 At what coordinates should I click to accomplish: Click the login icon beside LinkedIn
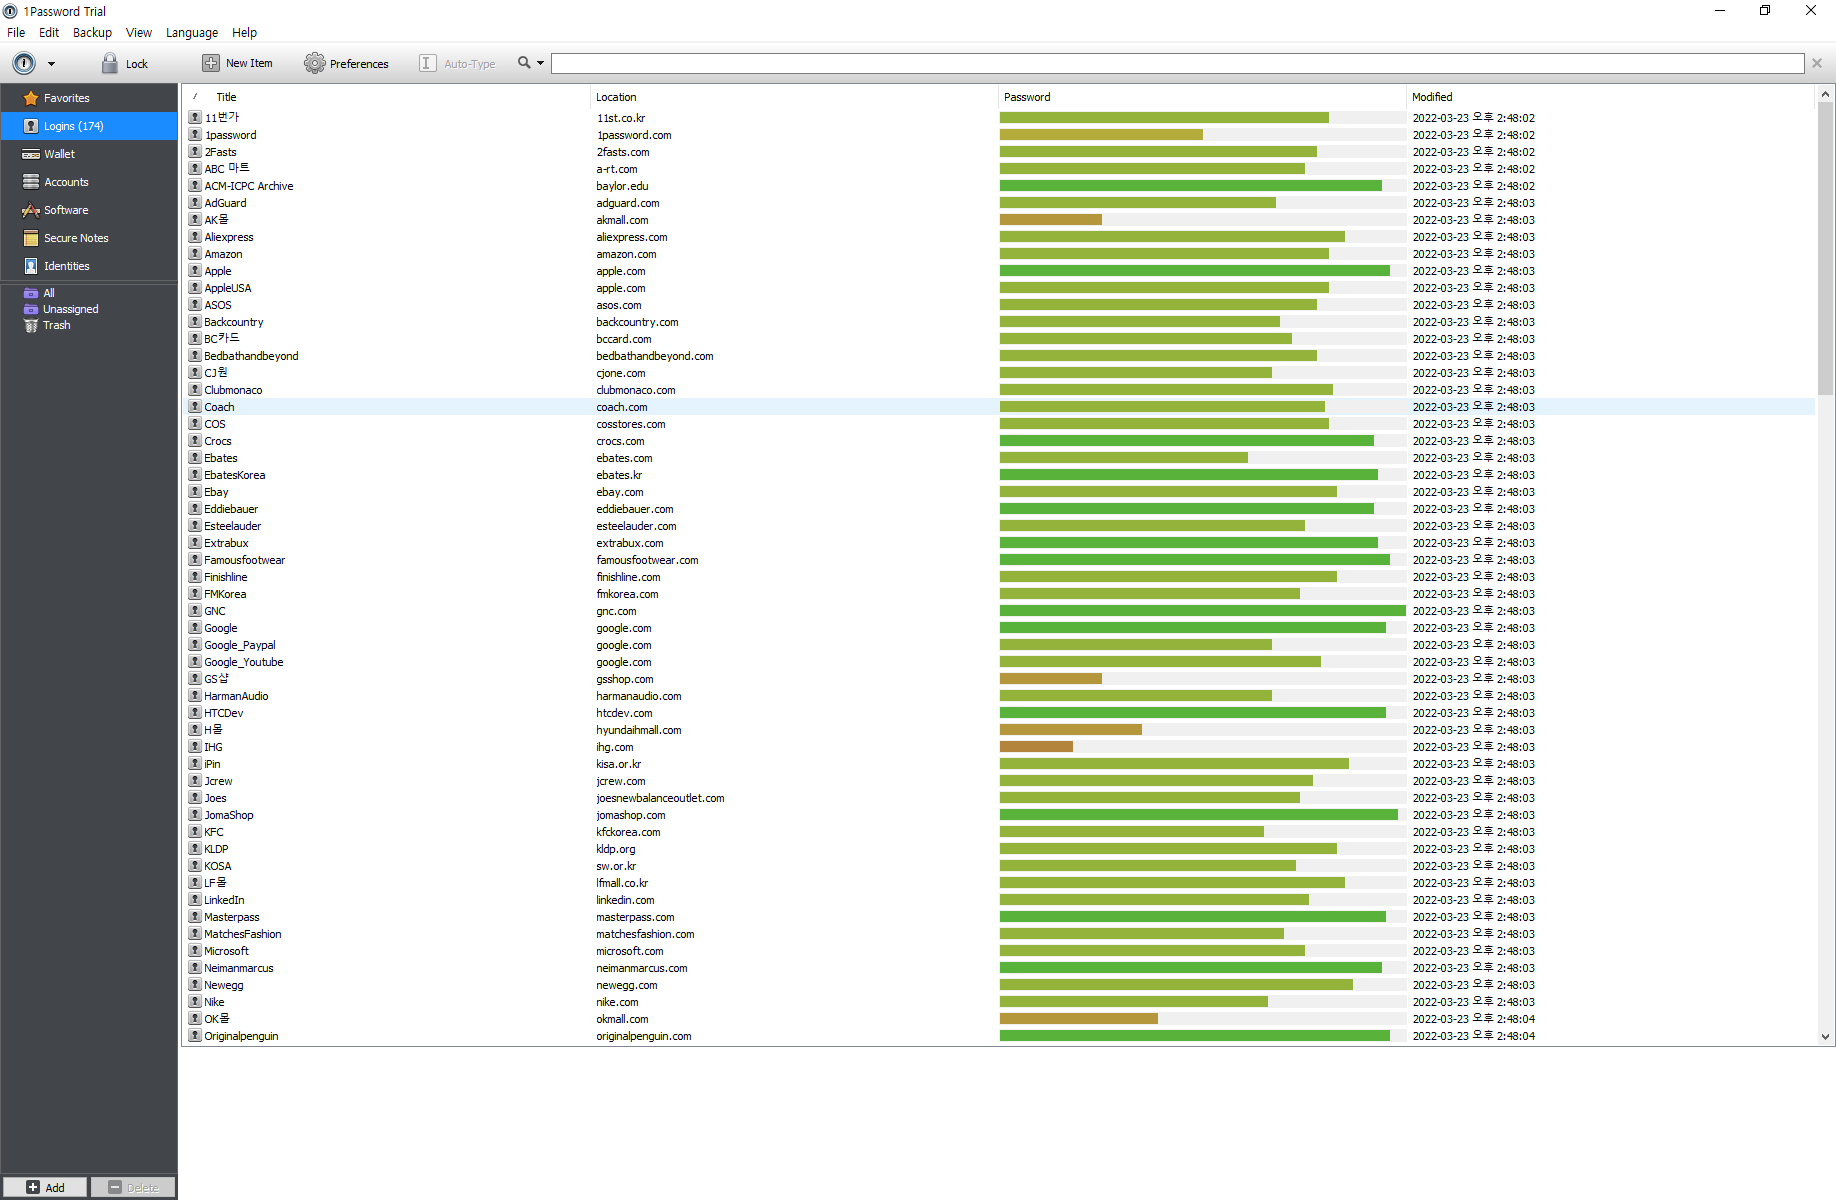[x=195, y=900]
